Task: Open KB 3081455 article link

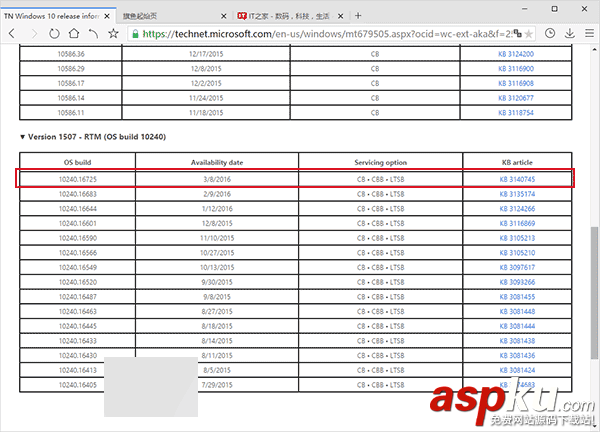Action: (517, 297)
